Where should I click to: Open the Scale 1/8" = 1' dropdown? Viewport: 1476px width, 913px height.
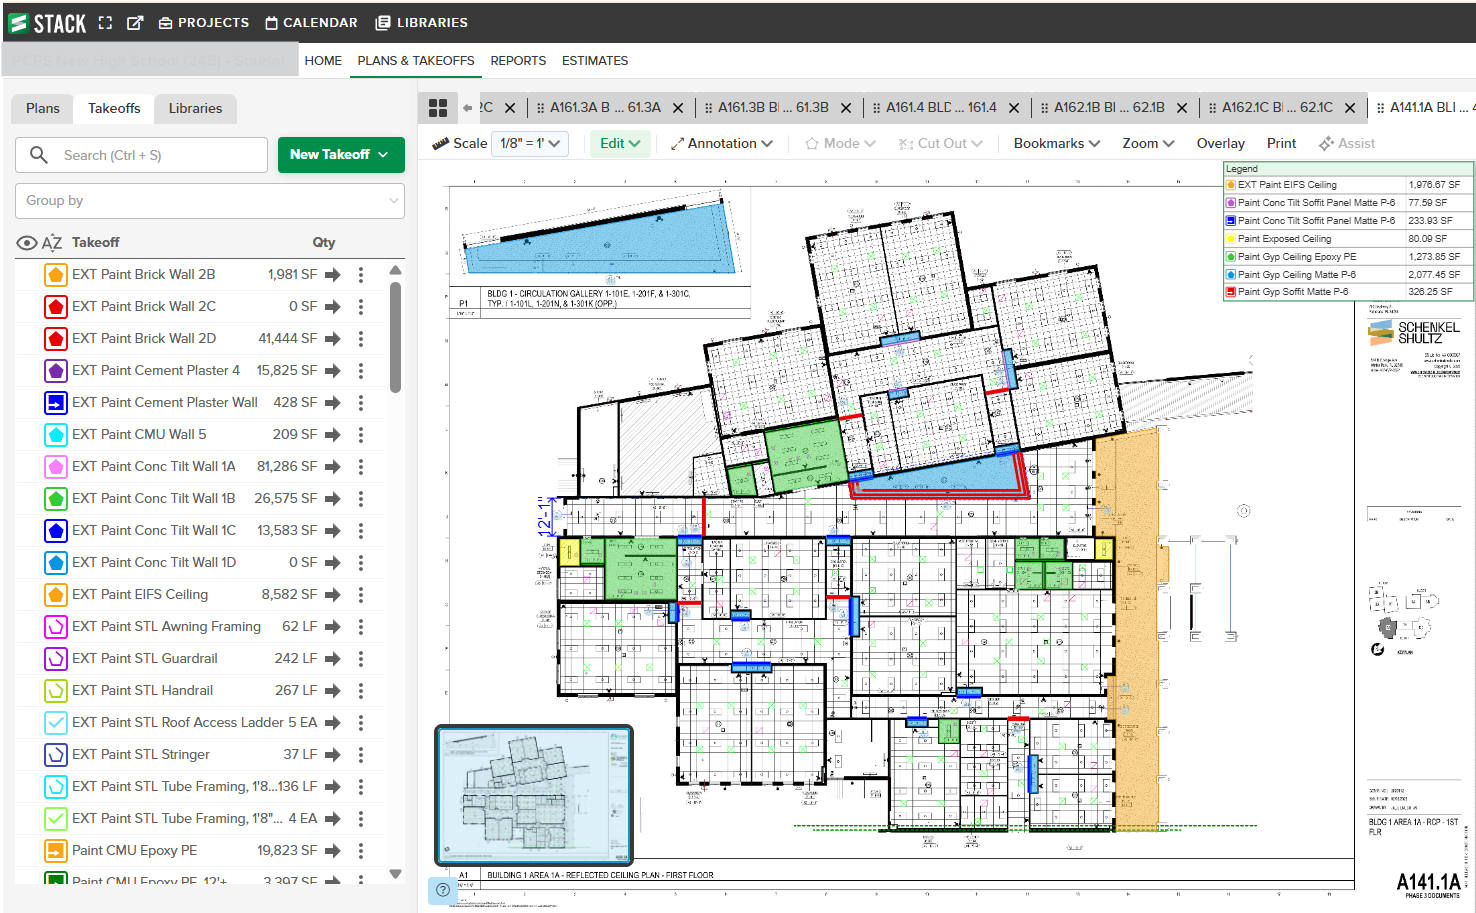click(530, 144)
